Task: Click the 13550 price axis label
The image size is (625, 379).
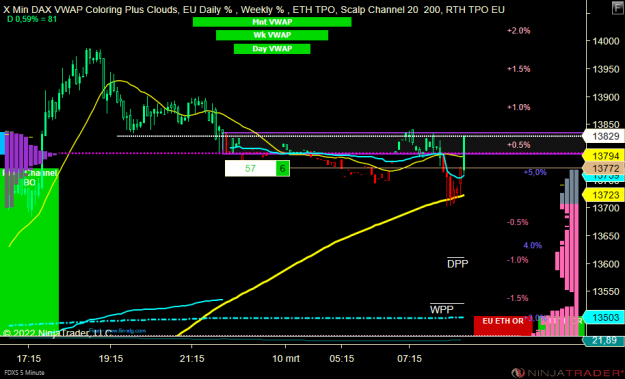Action: 606,291
